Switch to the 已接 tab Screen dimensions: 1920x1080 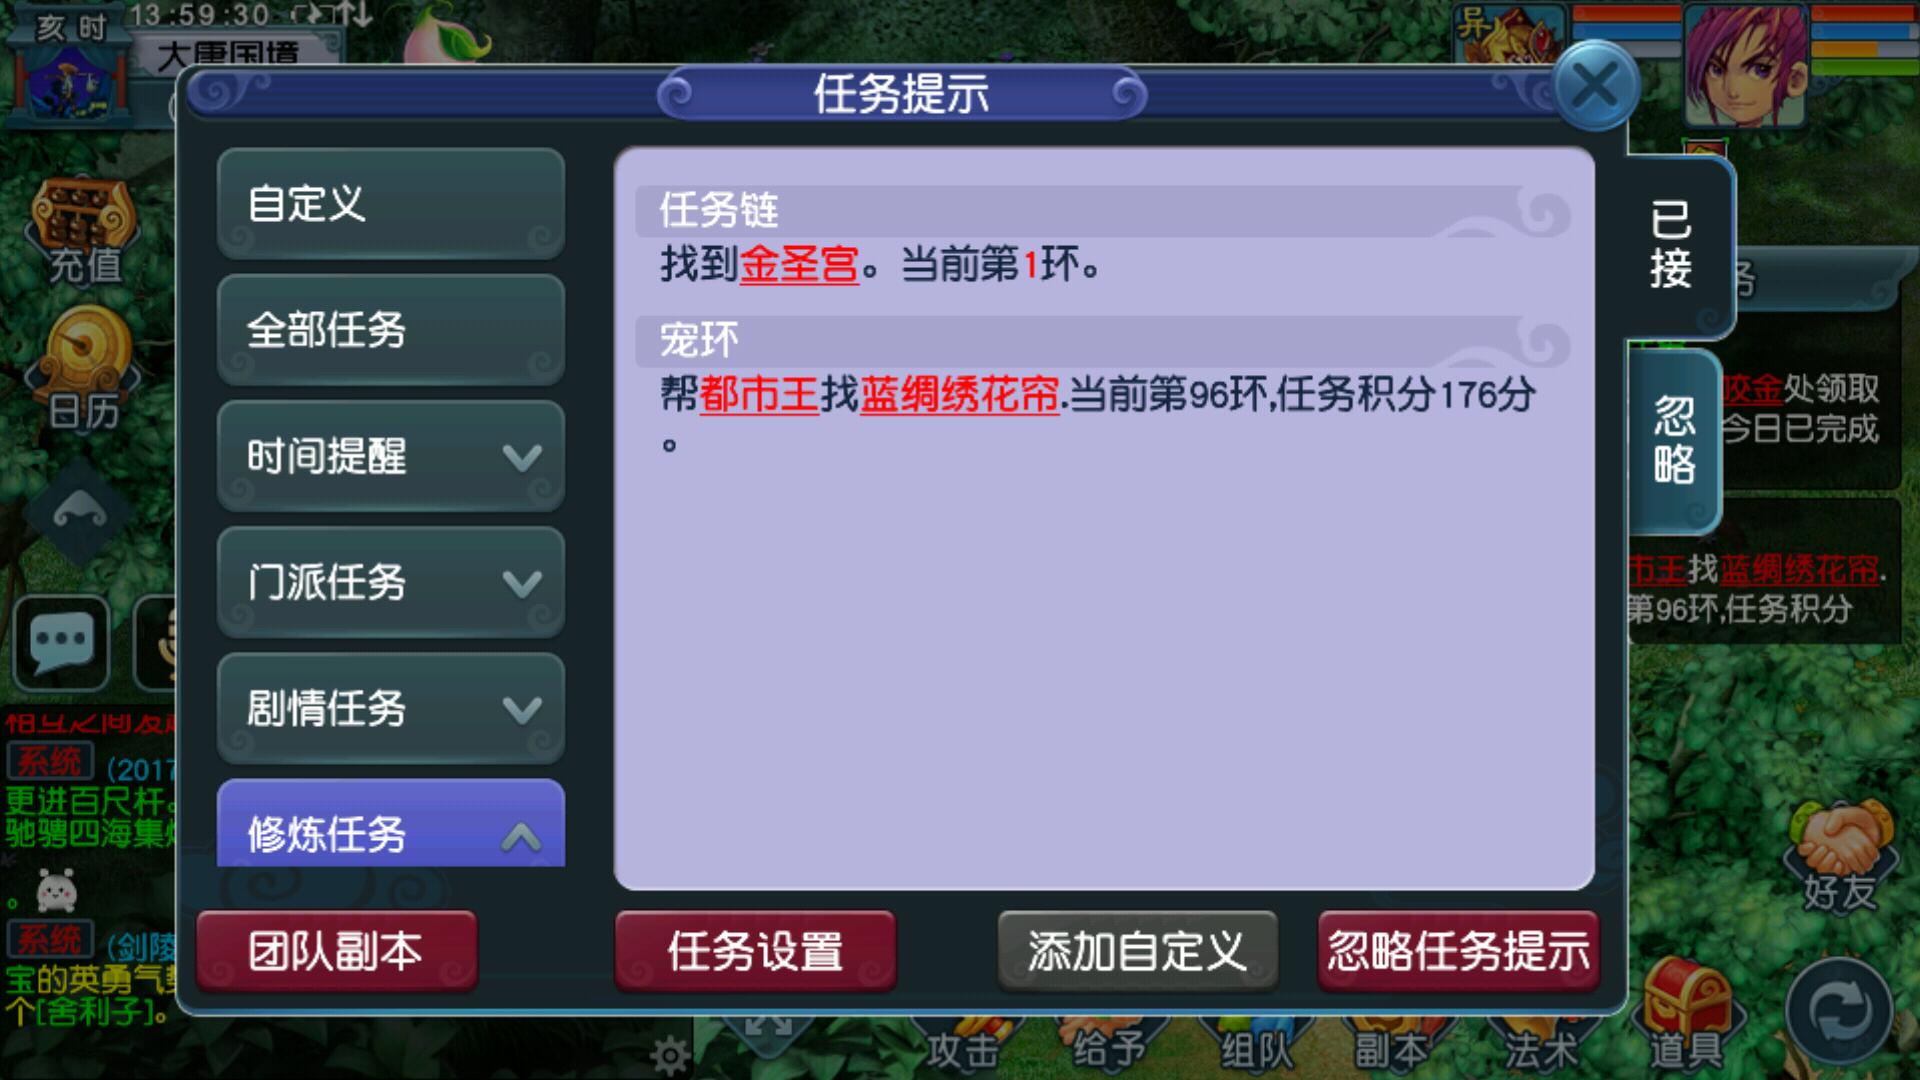1678,246
